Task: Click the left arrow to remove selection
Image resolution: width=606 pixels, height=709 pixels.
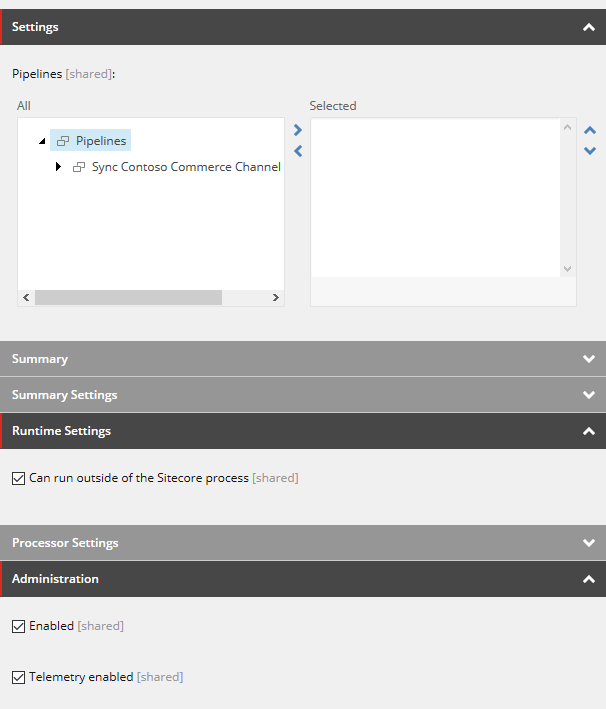Action: pos(298,151)
